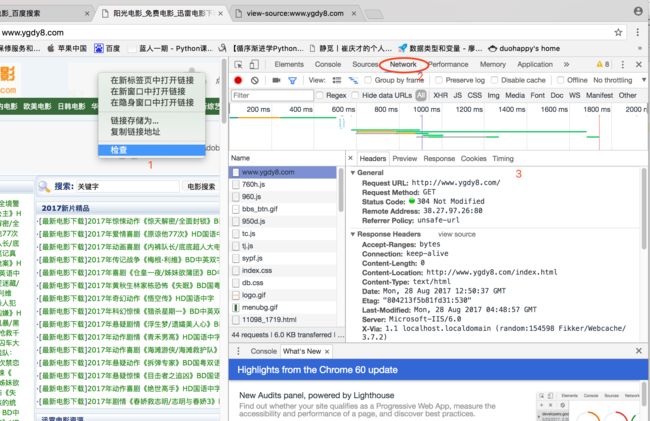Open the DevTools three-dot customize menu
This screenshot has width=650, height=421.
pyautogui.click(x=622, y=64)
